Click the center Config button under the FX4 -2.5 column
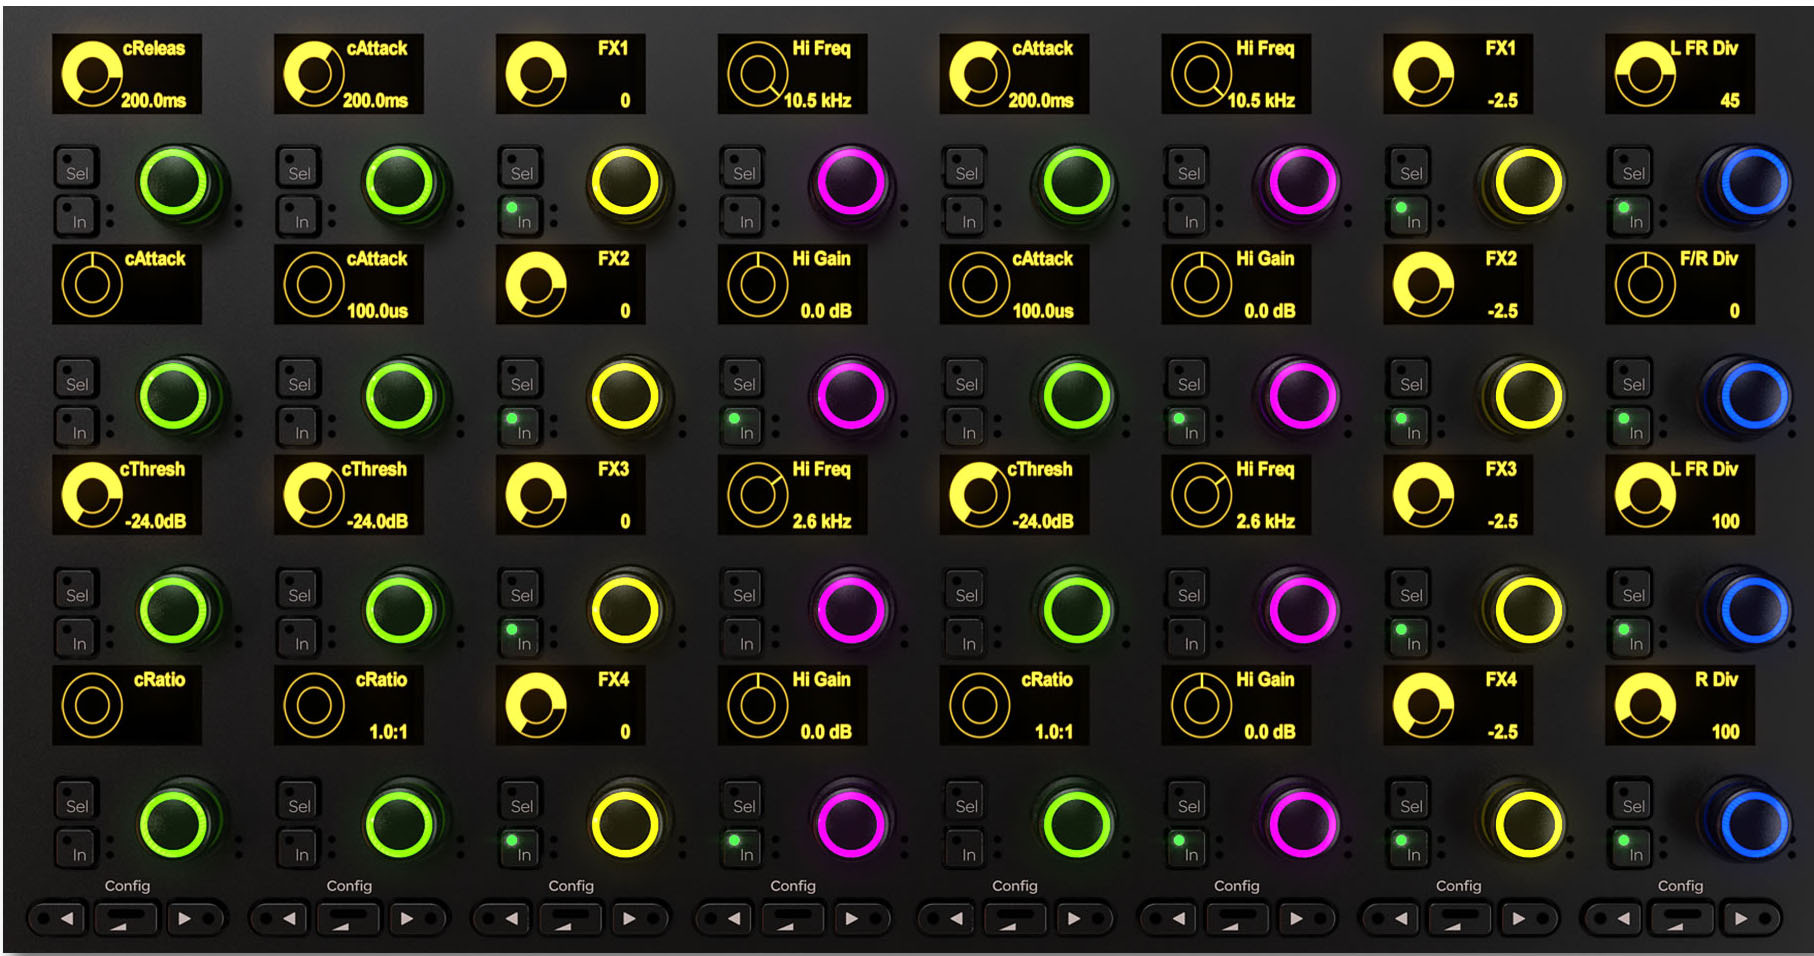 pyautogui.click(x=1459, y=918)
